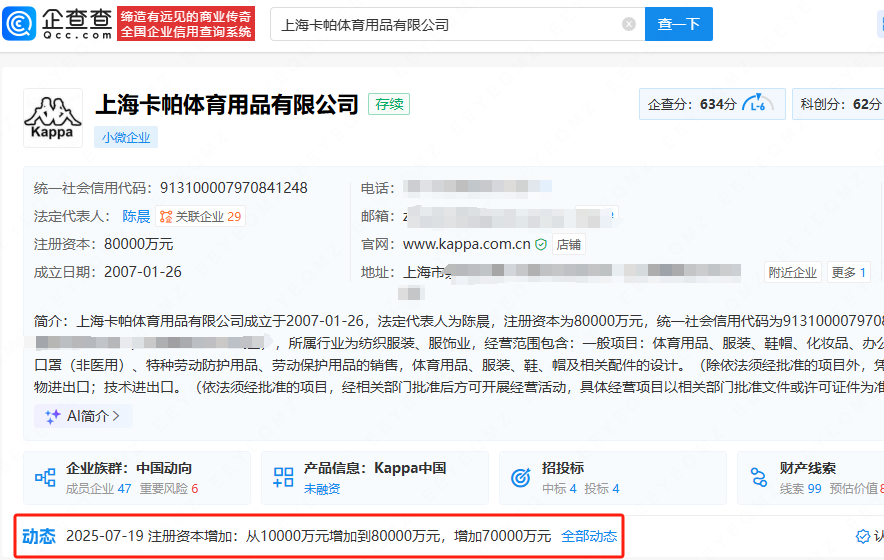Open the 招投标 card
884x560 pixels.
[x=613, y=478]
